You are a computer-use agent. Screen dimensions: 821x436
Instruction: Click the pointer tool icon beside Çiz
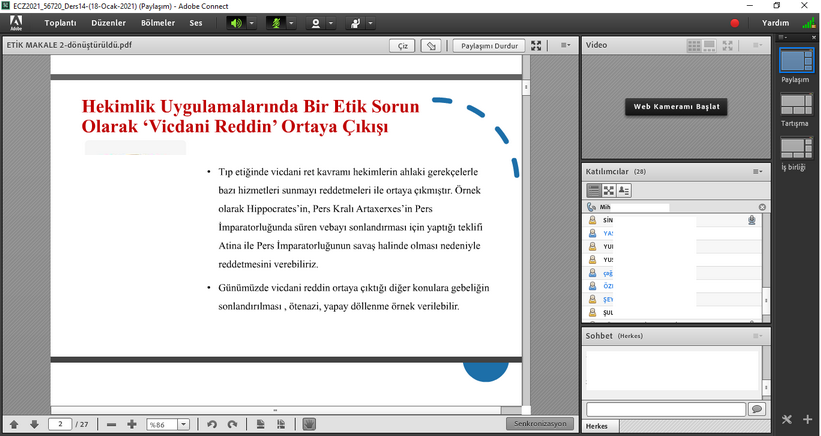tap(431, 45)
